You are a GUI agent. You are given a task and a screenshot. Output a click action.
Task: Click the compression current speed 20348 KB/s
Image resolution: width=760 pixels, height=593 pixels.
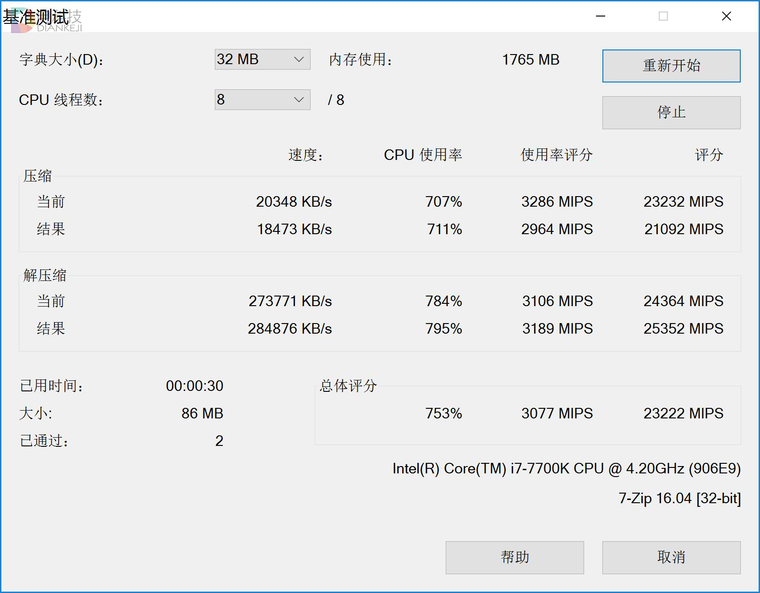[x=293, y=202]
